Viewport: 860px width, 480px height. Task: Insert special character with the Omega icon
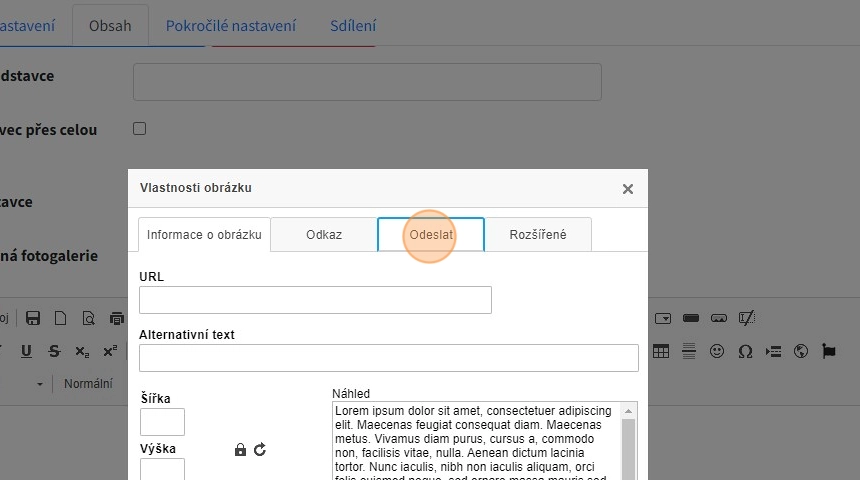(745, 351)
